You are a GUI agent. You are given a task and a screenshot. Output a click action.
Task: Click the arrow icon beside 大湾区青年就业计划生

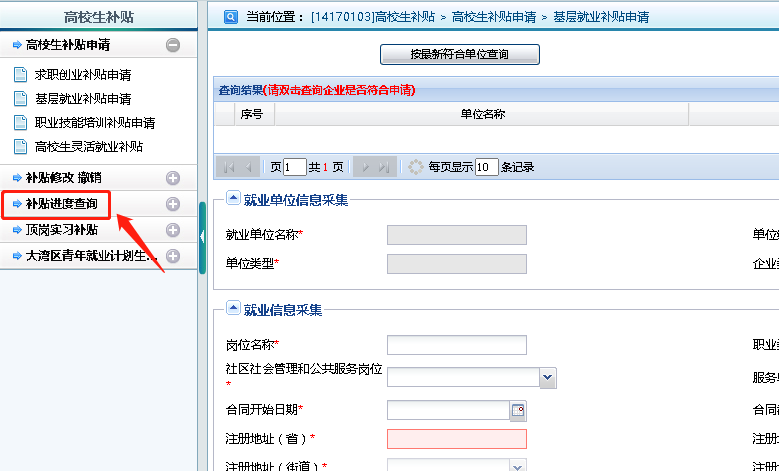[17, 256]
